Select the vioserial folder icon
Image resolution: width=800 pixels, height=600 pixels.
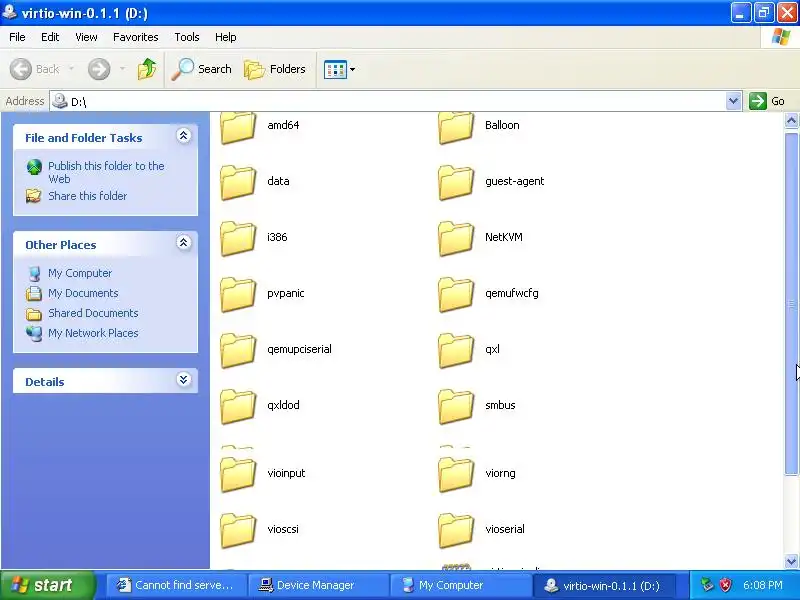[x=456, y=531]
